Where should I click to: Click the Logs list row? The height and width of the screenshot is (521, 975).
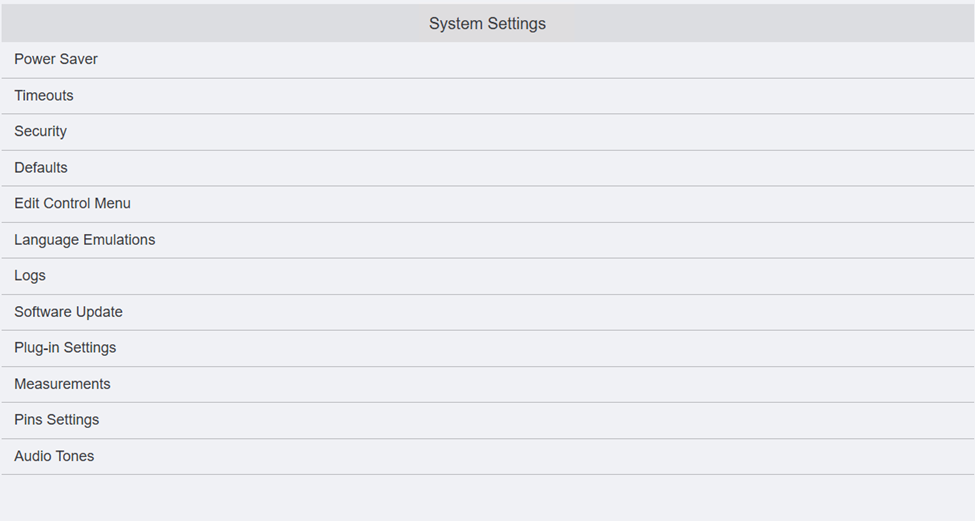pyautogui.click(x=487, y=275)
